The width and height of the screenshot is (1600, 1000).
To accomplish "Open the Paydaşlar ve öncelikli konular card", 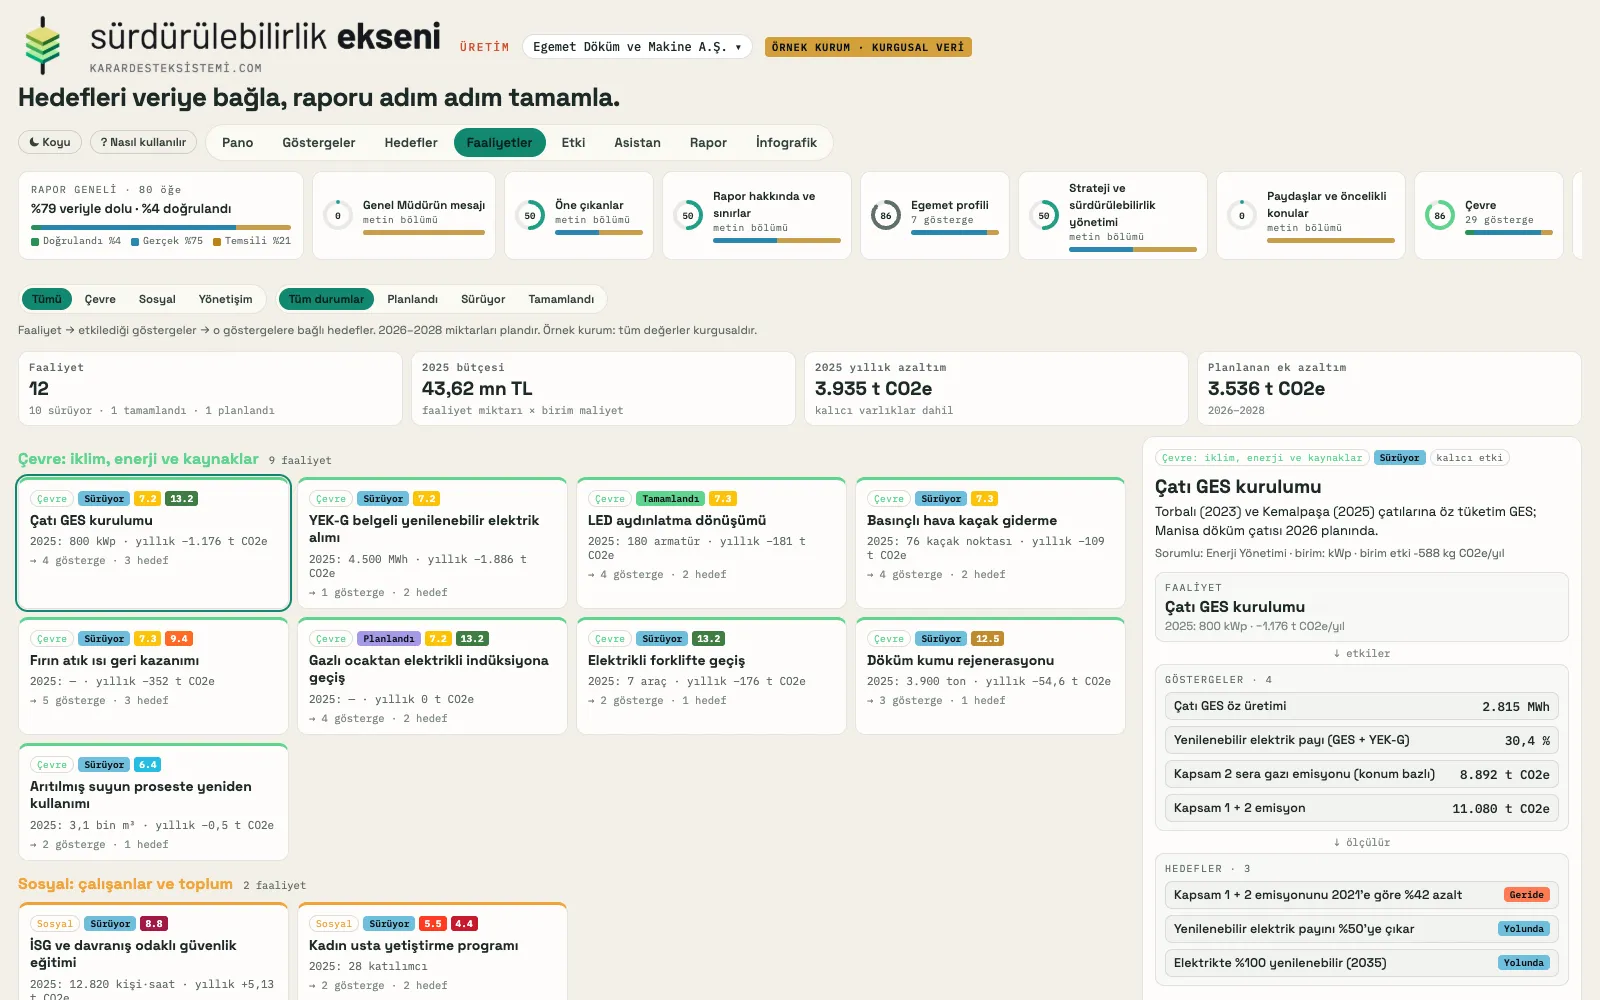I will (1311, 215).
